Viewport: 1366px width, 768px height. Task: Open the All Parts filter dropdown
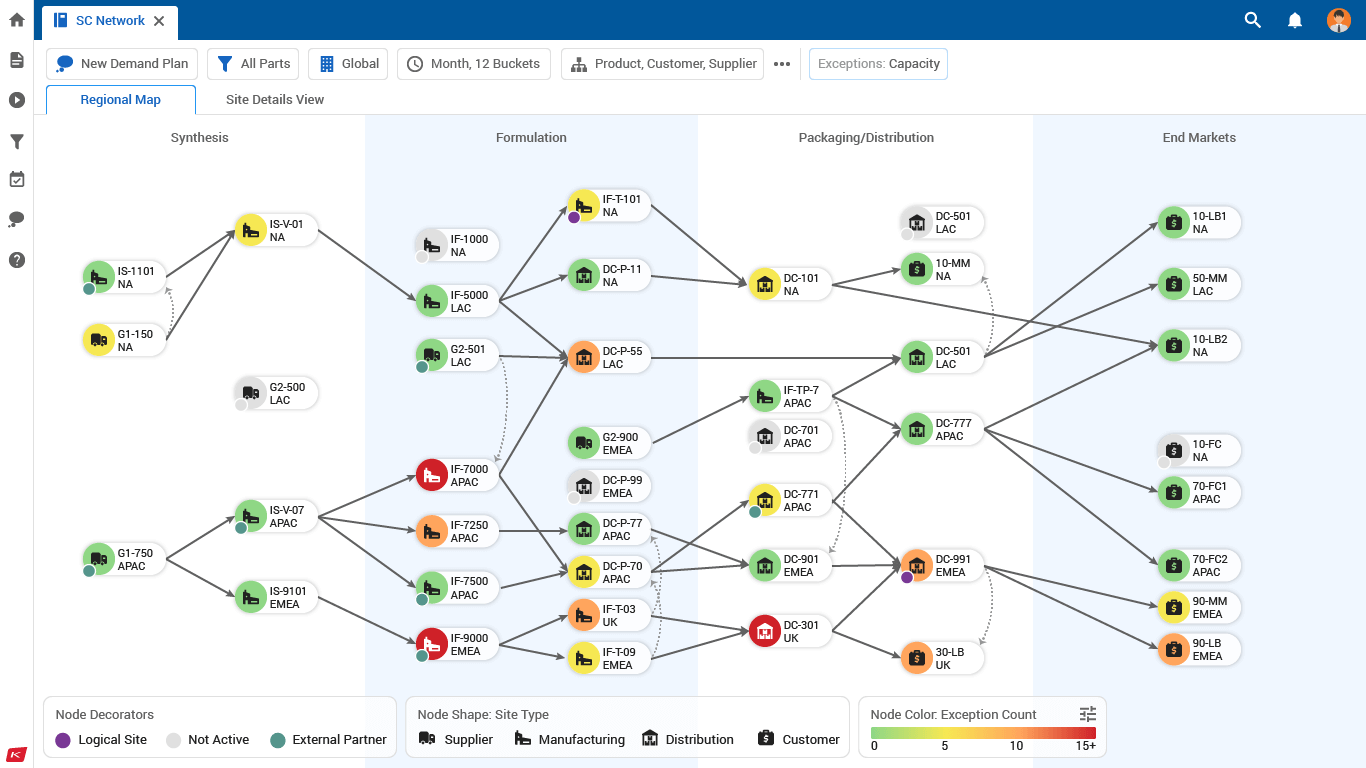(x=254, y=64)
